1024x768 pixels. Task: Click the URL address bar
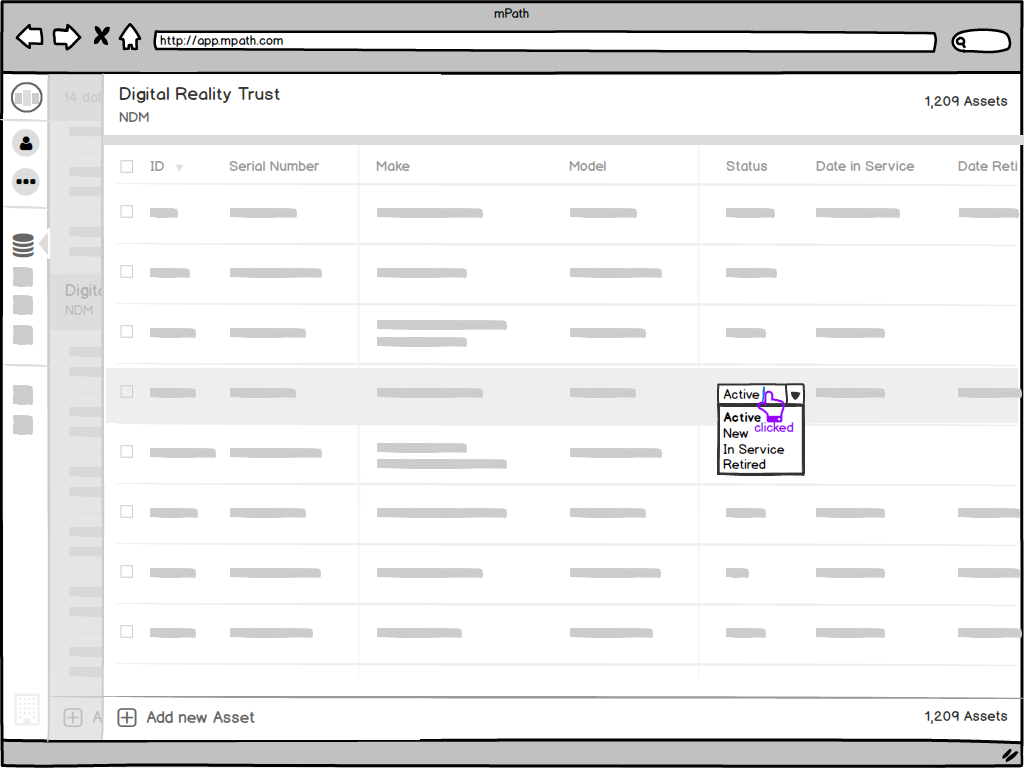pyautogui.click(x=545, y=41)
